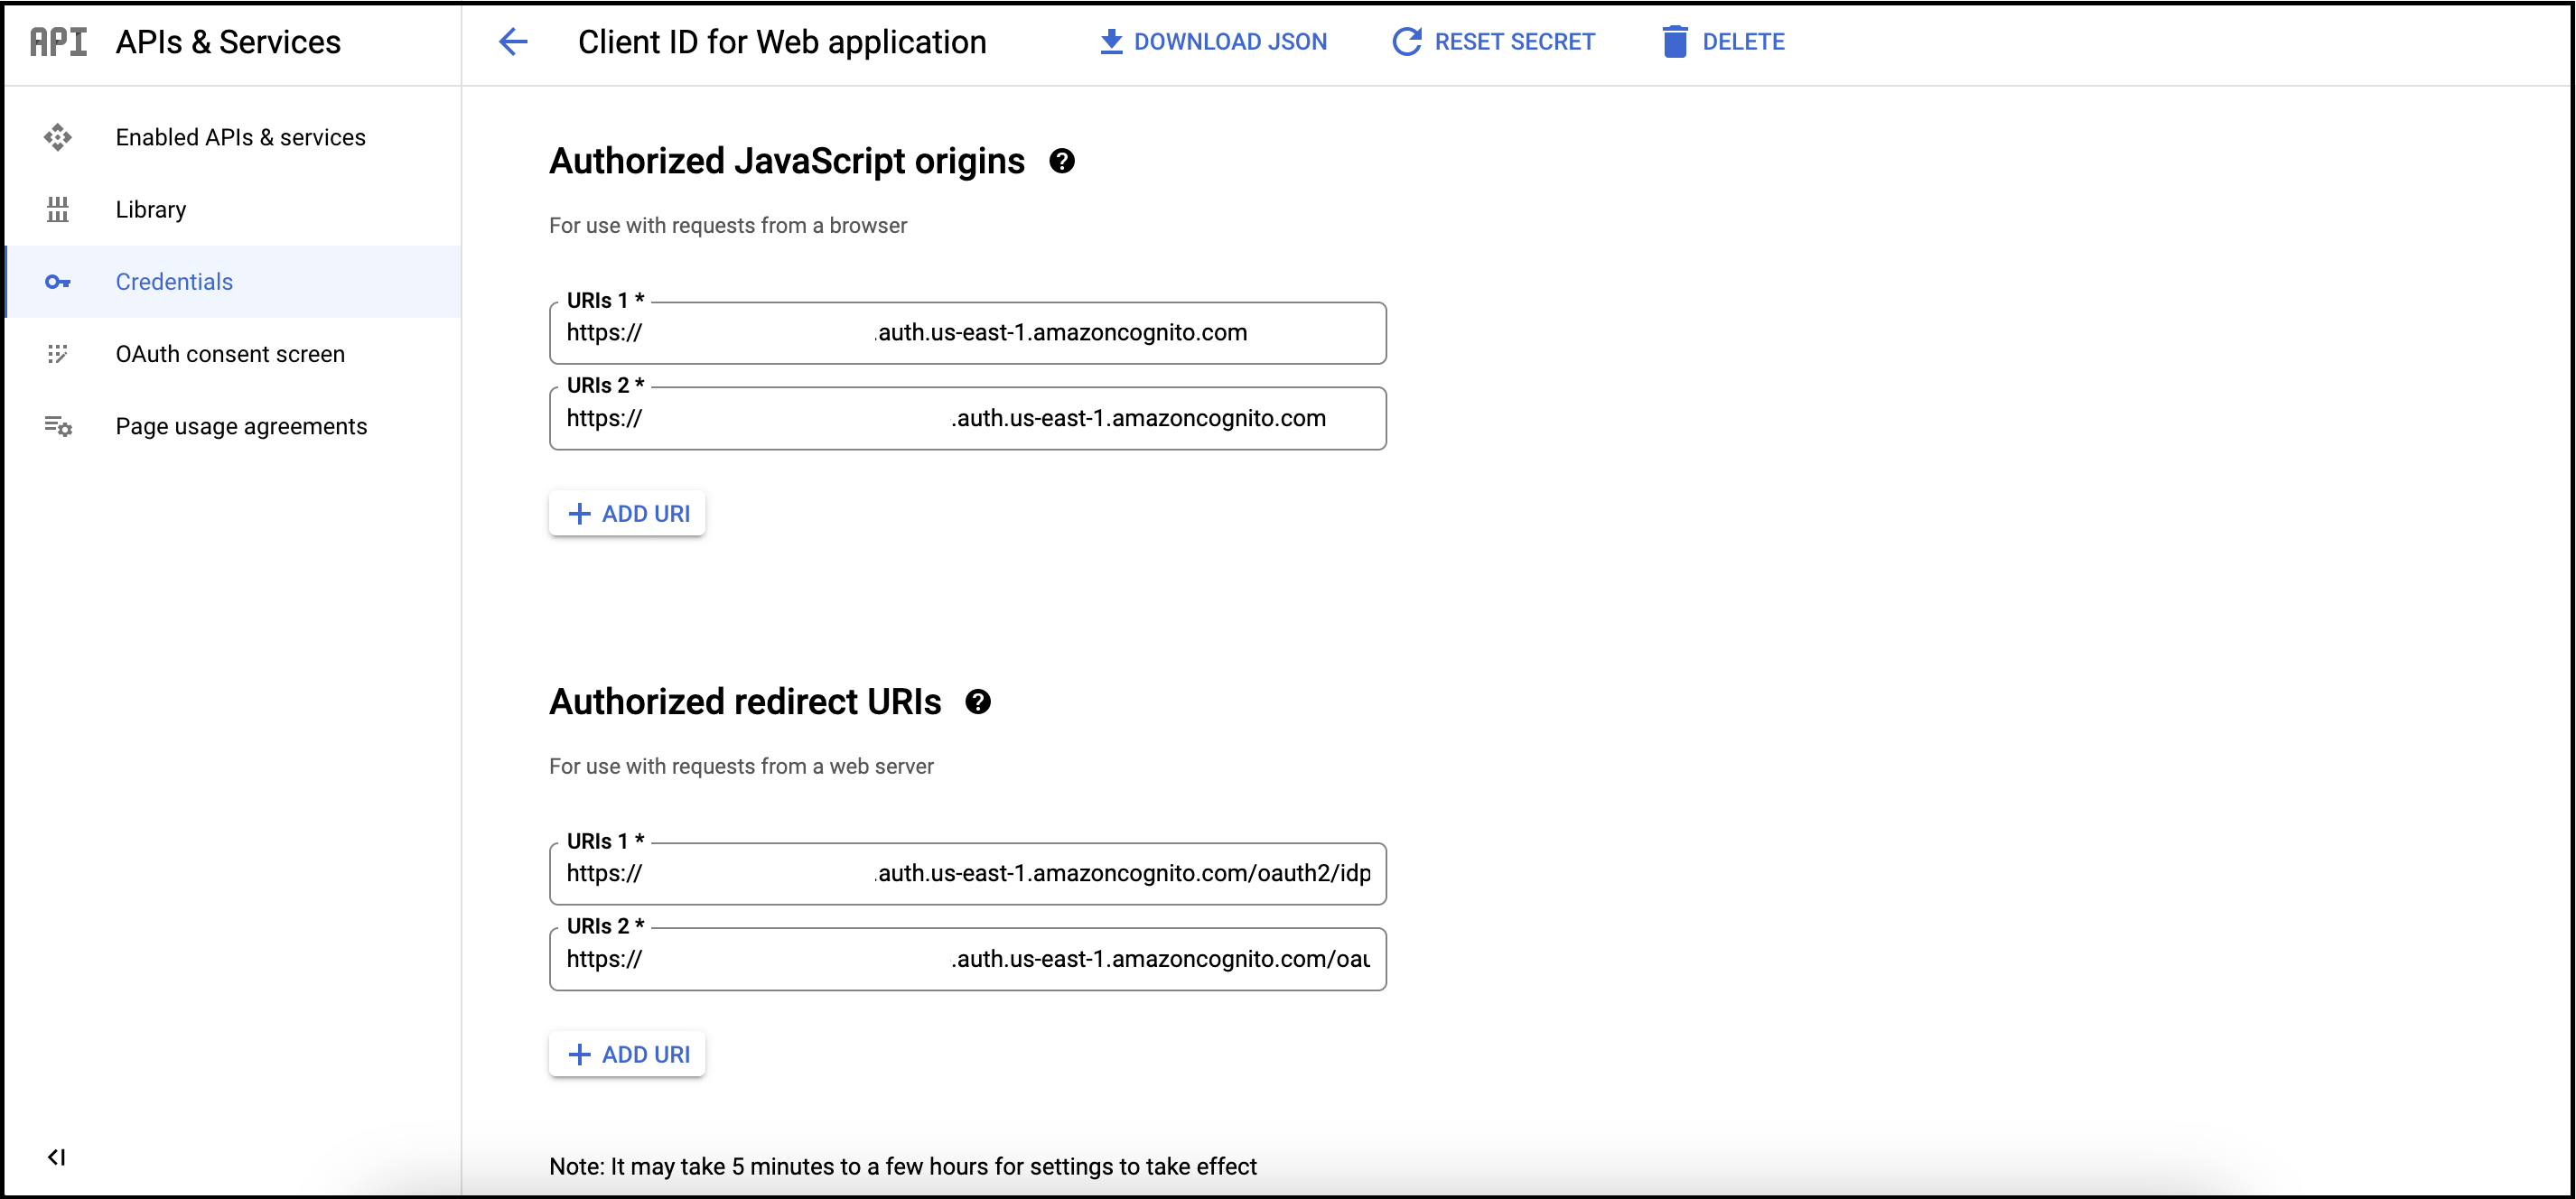Click the Library sidebar icon

click(58, 209)
